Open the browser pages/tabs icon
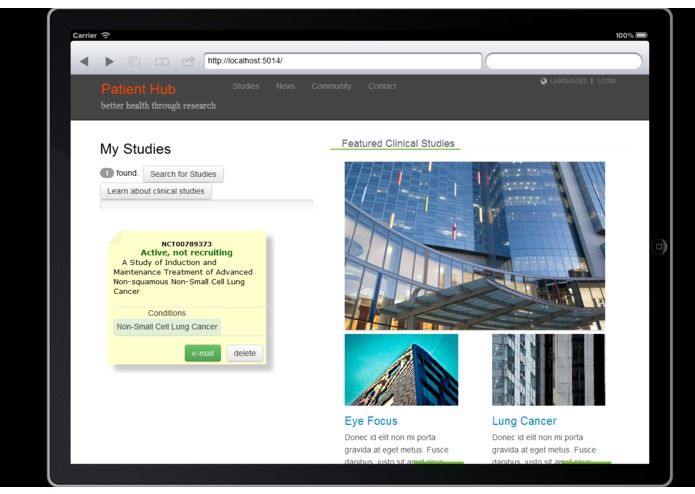Viewport: 695px width, 494px height. click(134, 61)
